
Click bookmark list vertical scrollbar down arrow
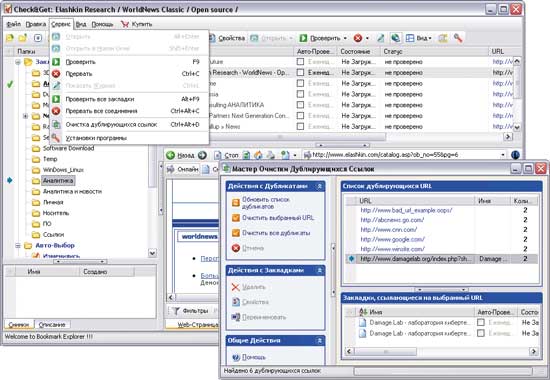tap(517, 127)
